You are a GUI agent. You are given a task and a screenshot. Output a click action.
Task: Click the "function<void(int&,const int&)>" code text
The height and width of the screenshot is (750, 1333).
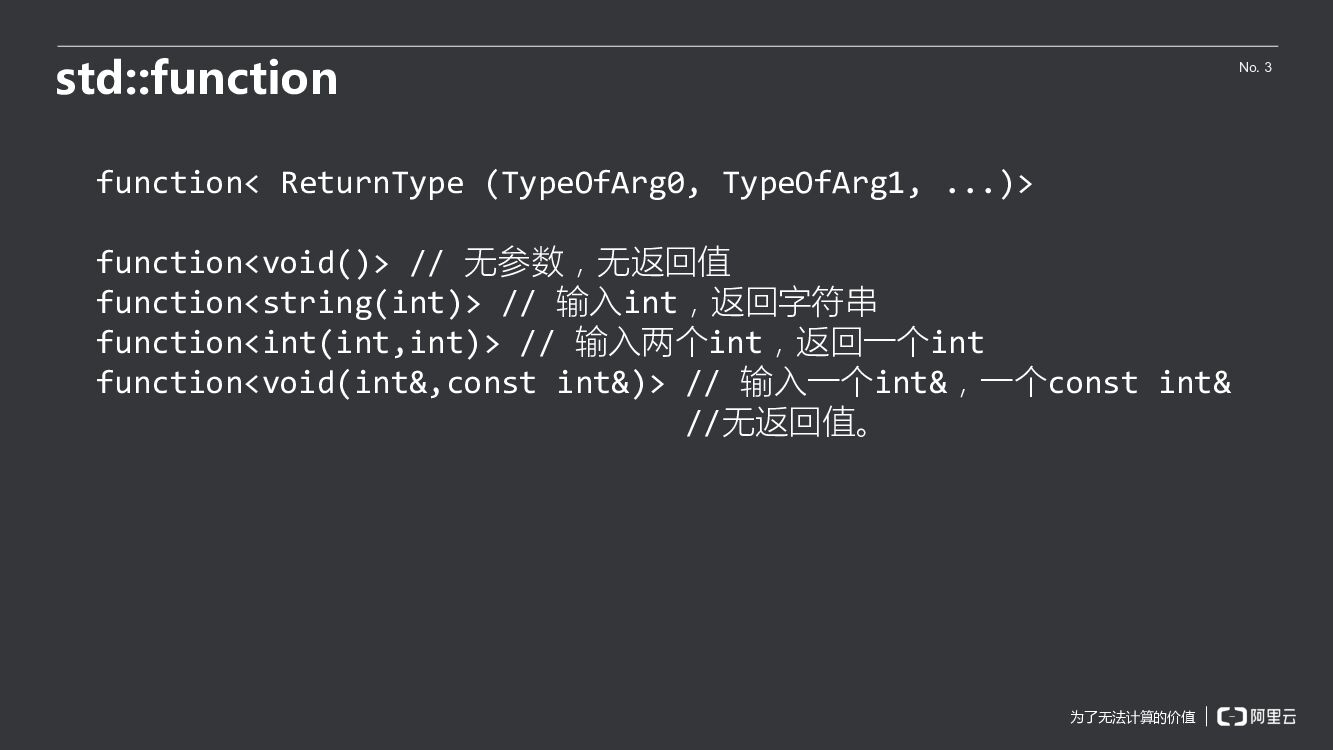click(381, 383)
